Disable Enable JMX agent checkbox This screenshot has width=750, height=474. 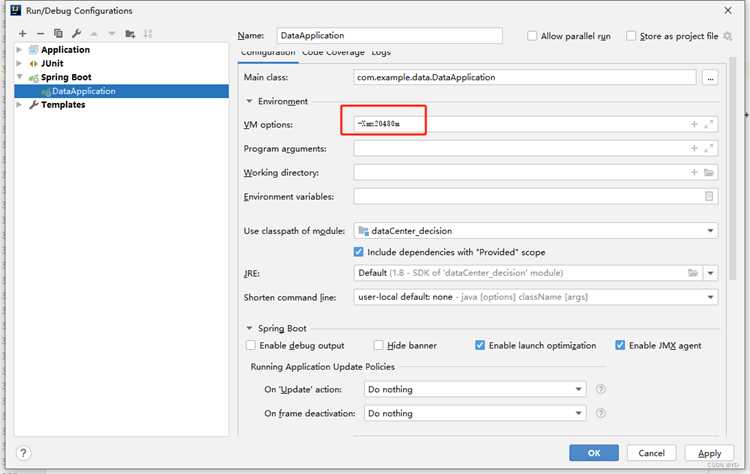(x=620, y=345)
